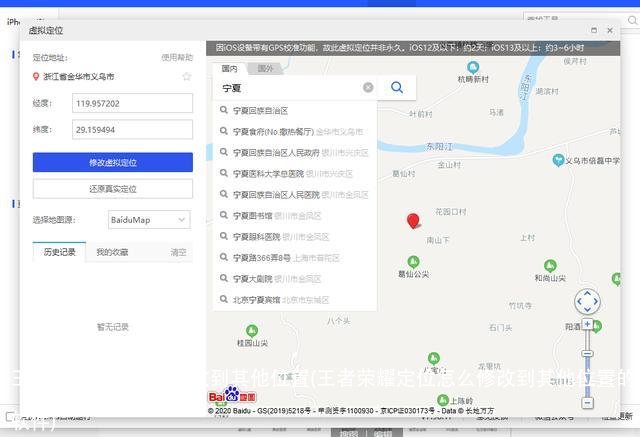The height and width of the screenshot is (437, 640).
Task: Click the magnifier search button beside 宁夏
Action: click(397, 87)
